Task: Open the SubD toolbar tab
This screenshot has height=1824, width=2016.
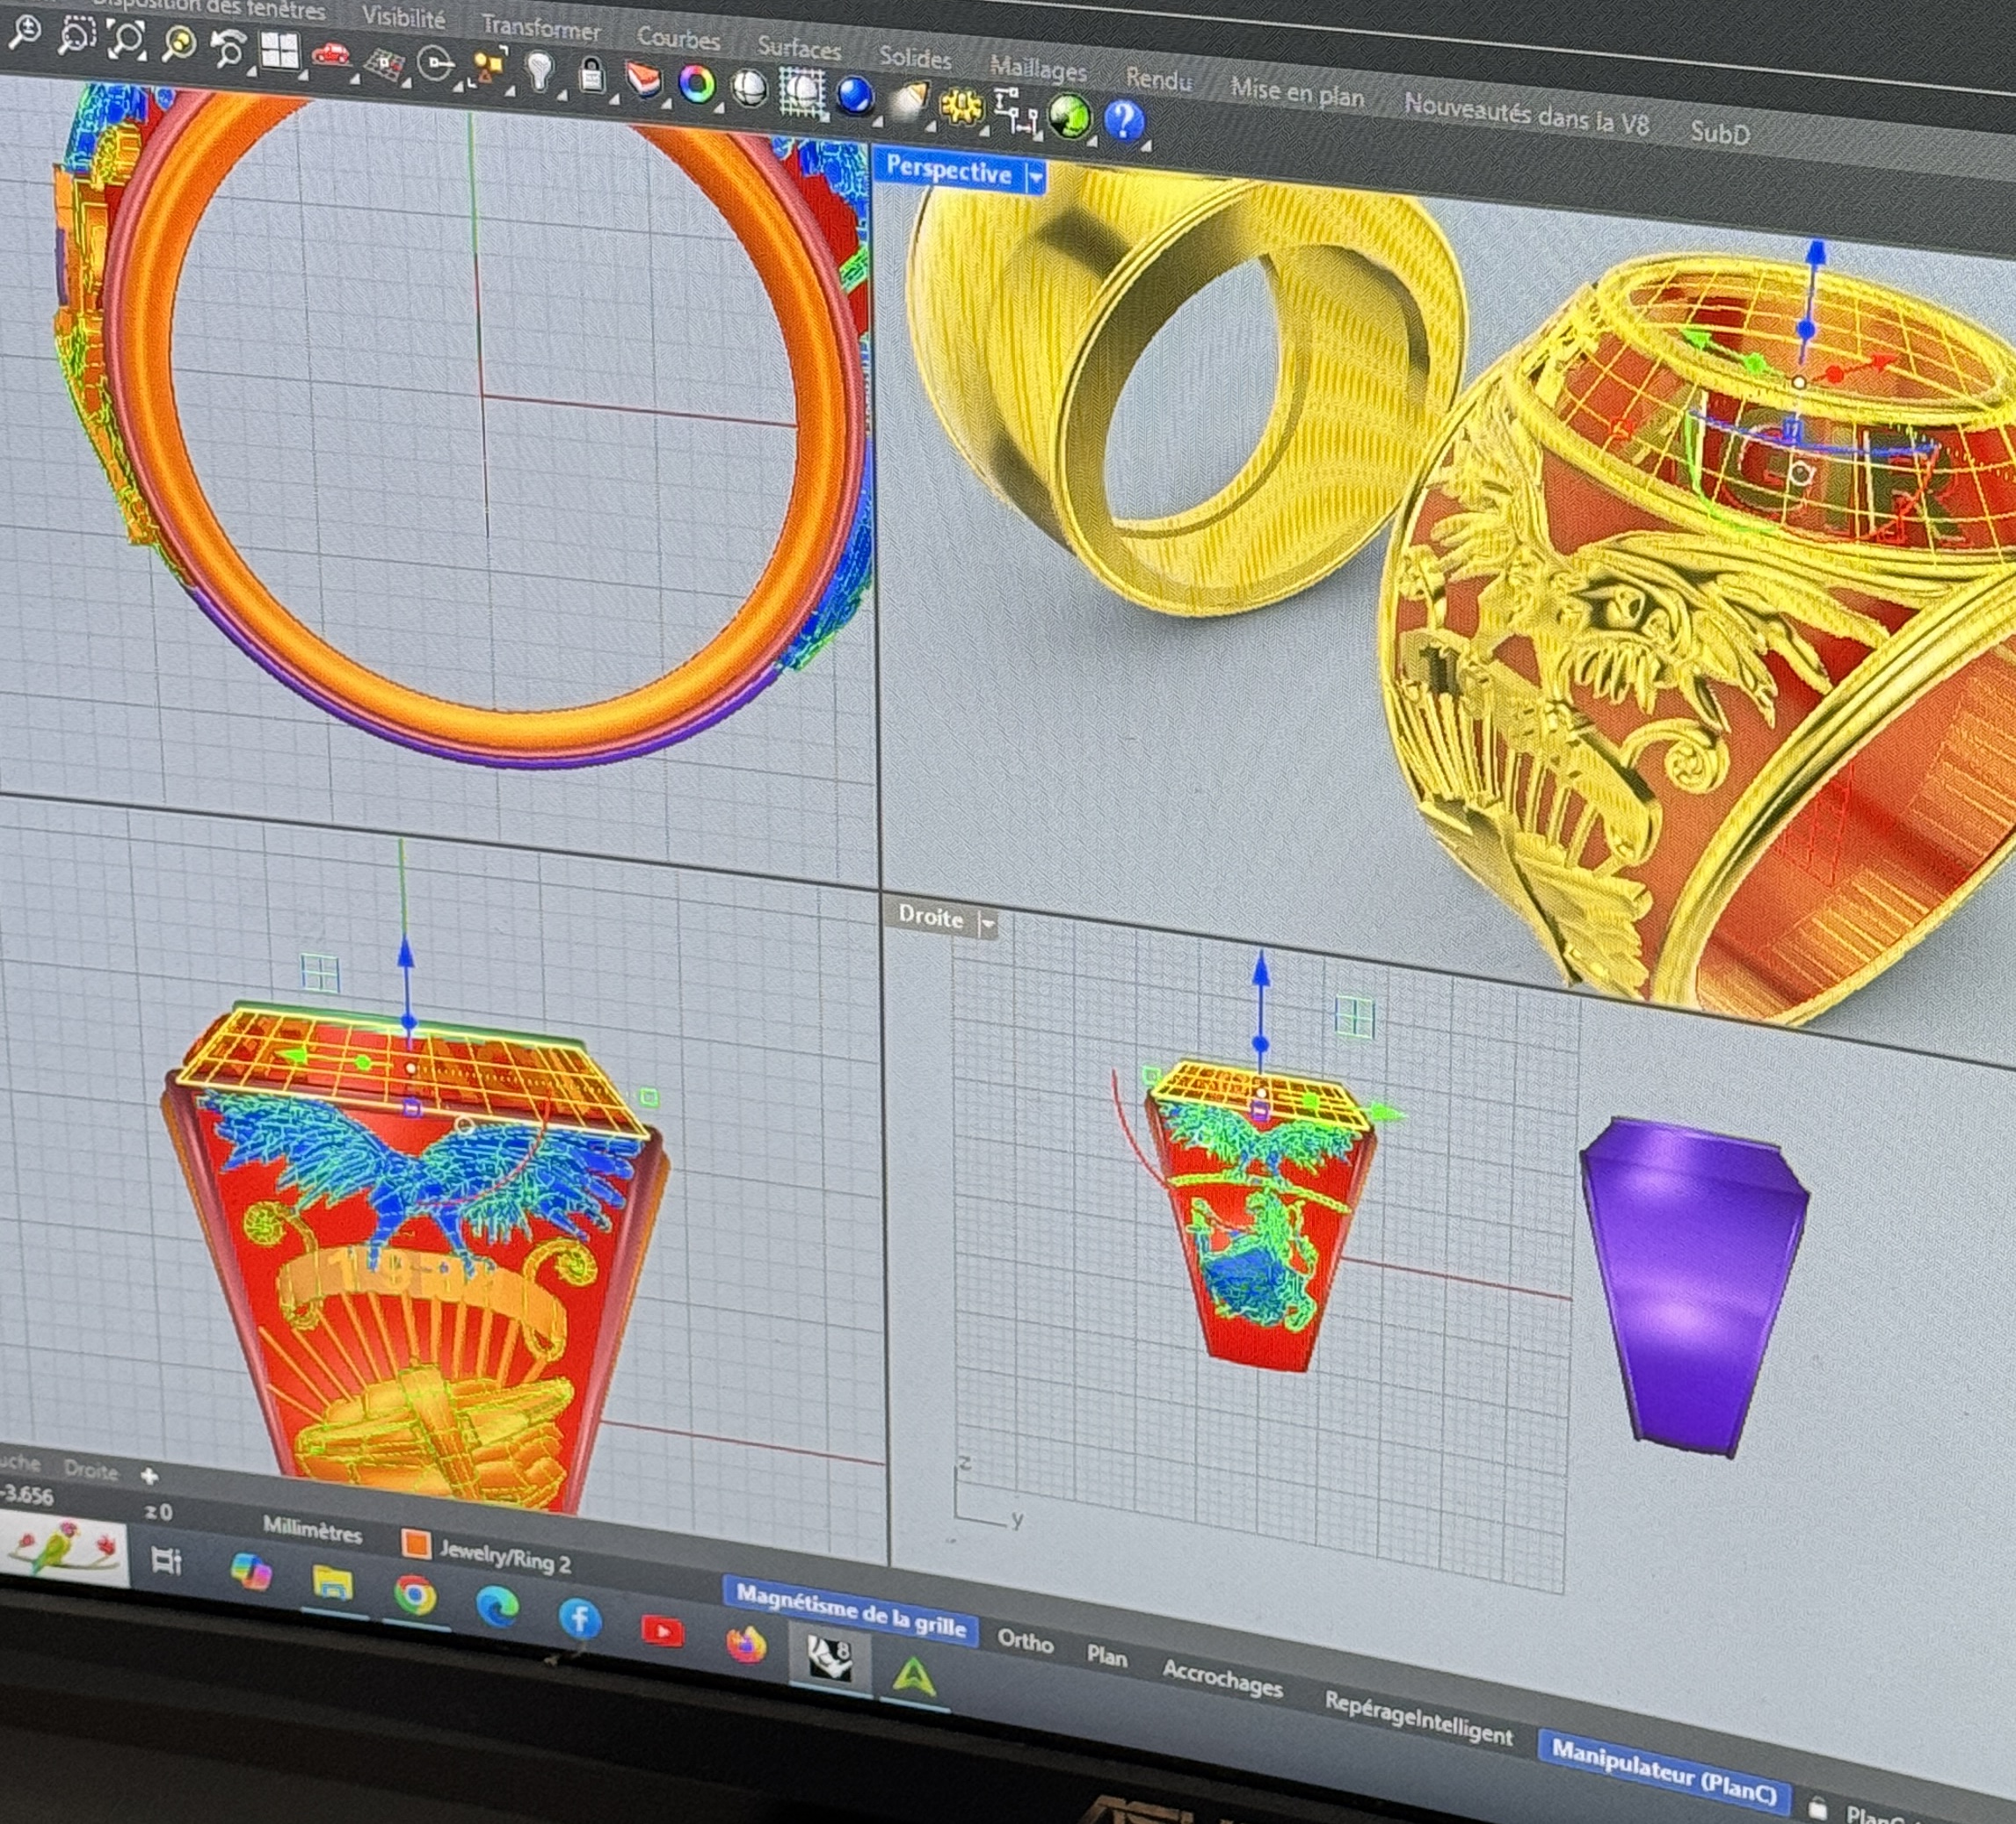Action: [1719, 132]
